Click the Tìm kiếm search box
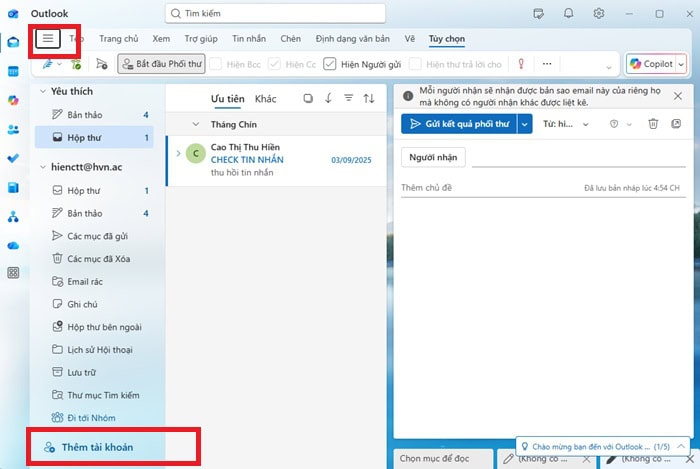This screenshot has height=469, width=700. pyautogui.click(x=275, y=13)
